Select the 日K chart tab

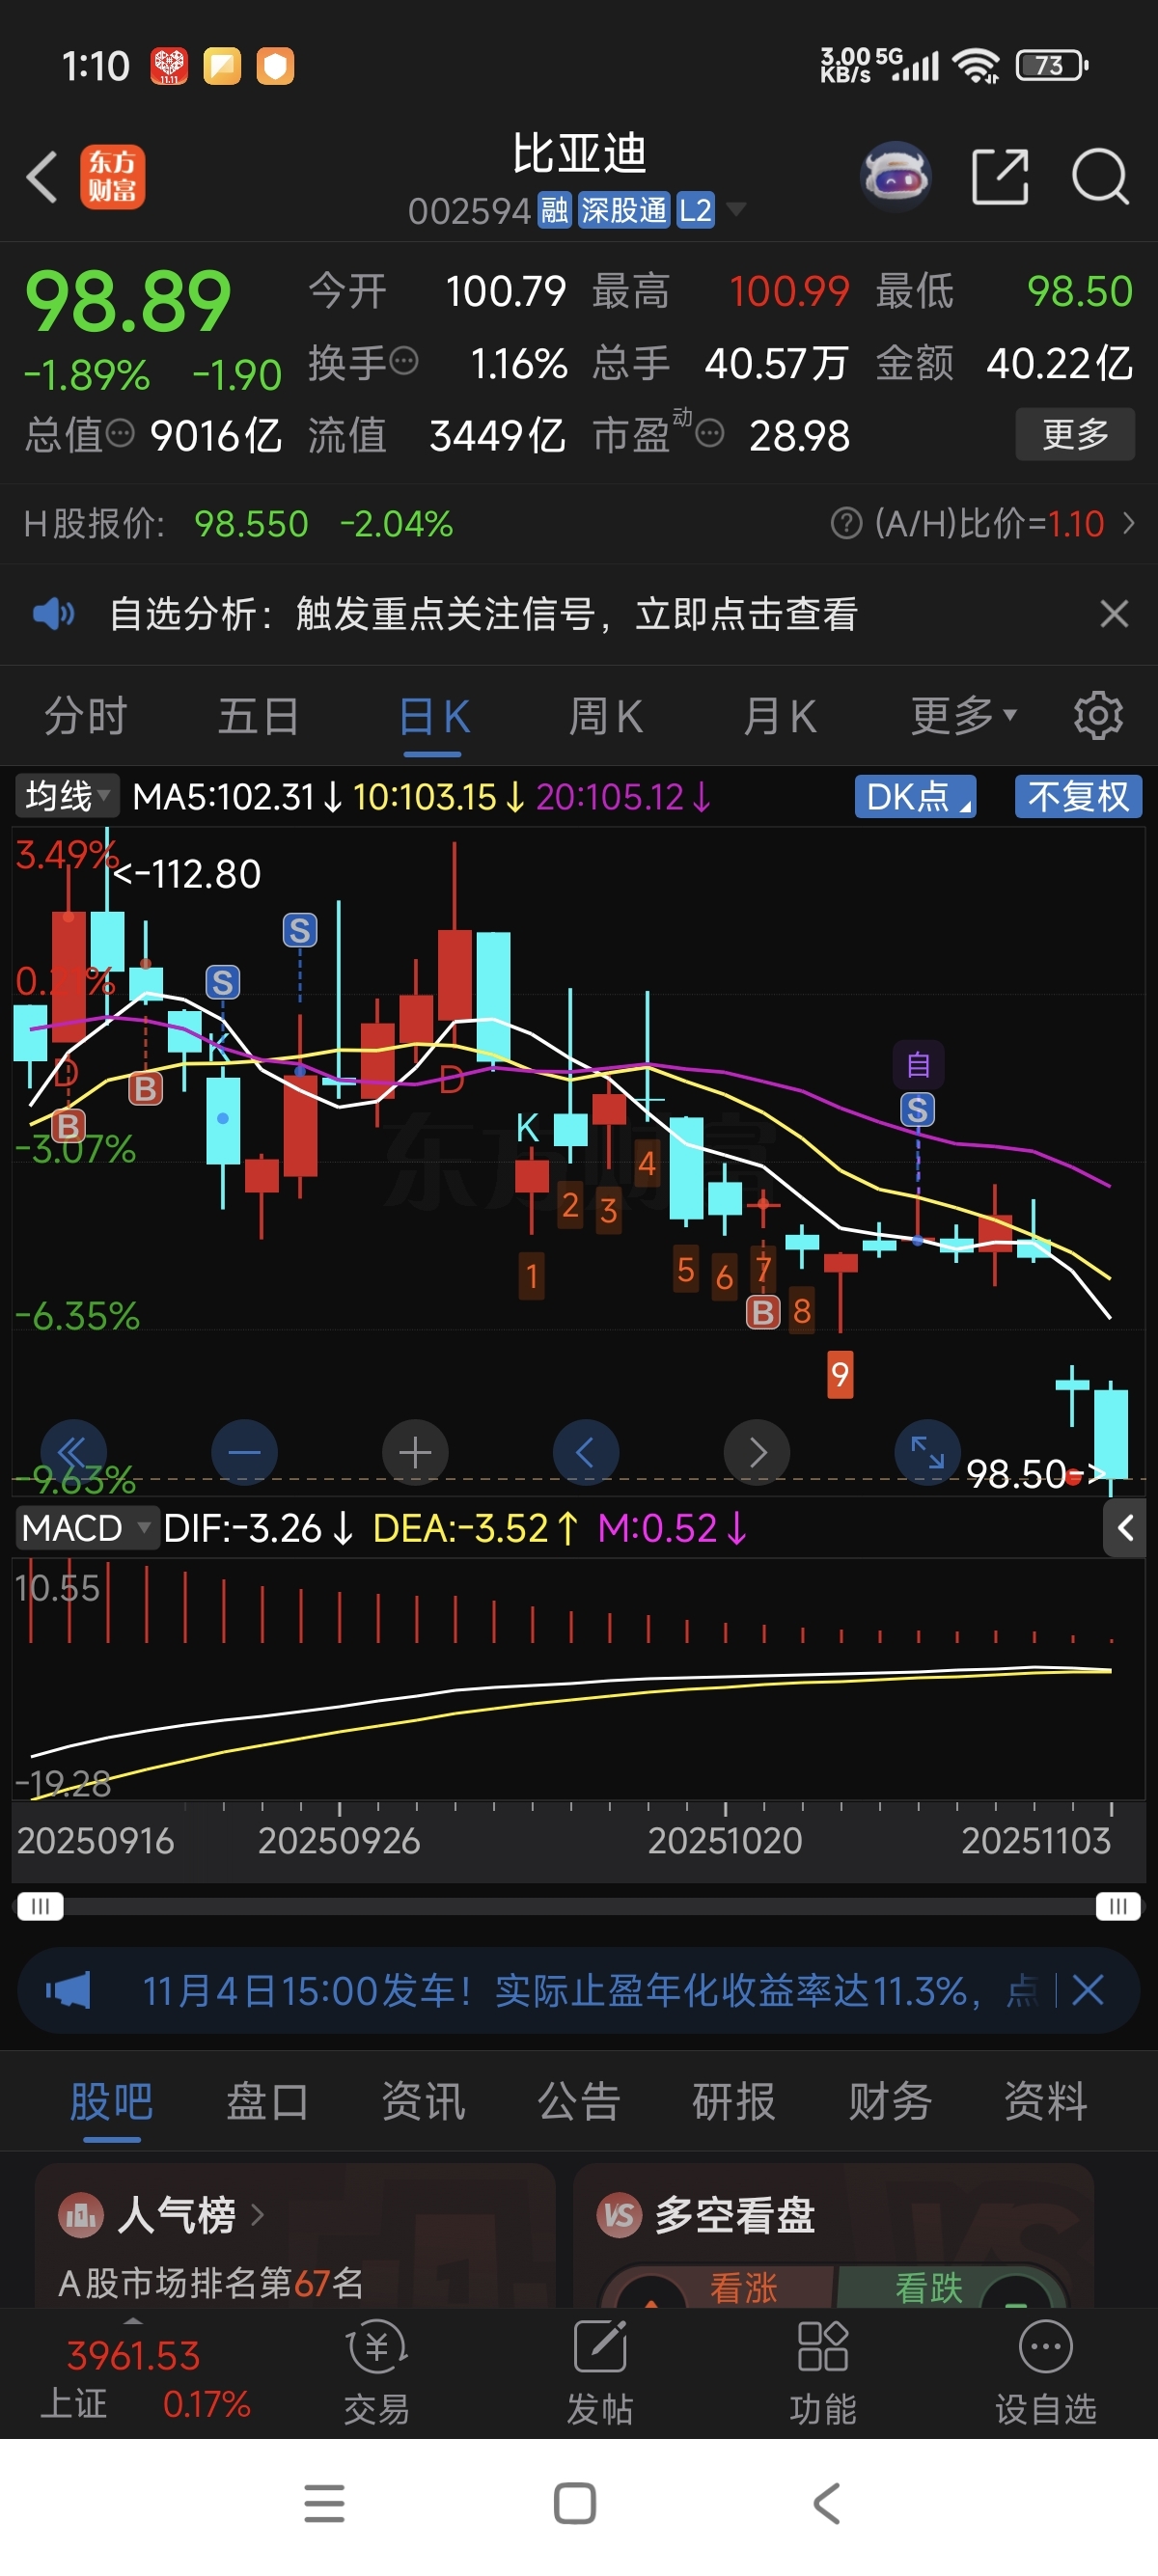(x=433, y=715)
